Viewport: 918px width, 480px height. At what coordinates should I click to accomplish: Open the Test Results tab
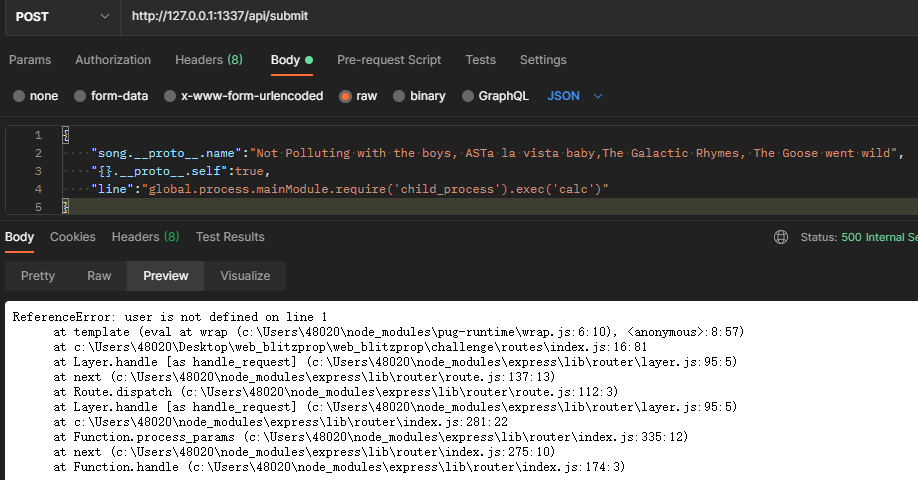point(230,237)
